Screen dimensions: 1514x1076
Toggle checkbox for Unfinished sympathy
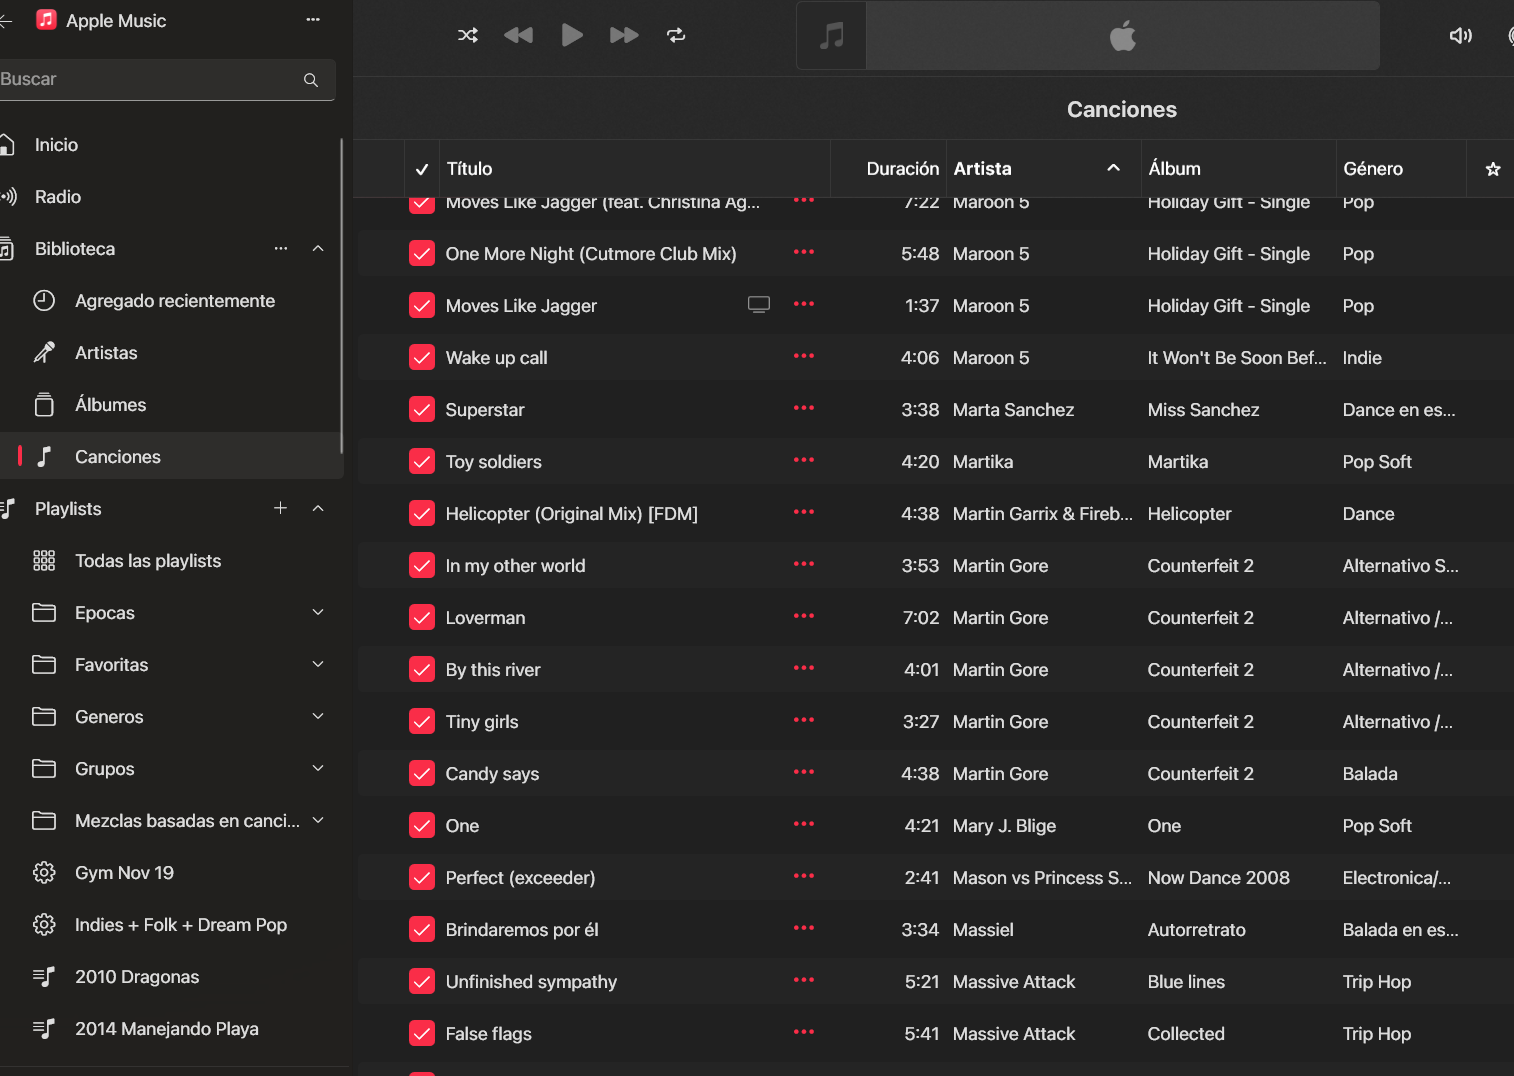click(x=422, y=982)
